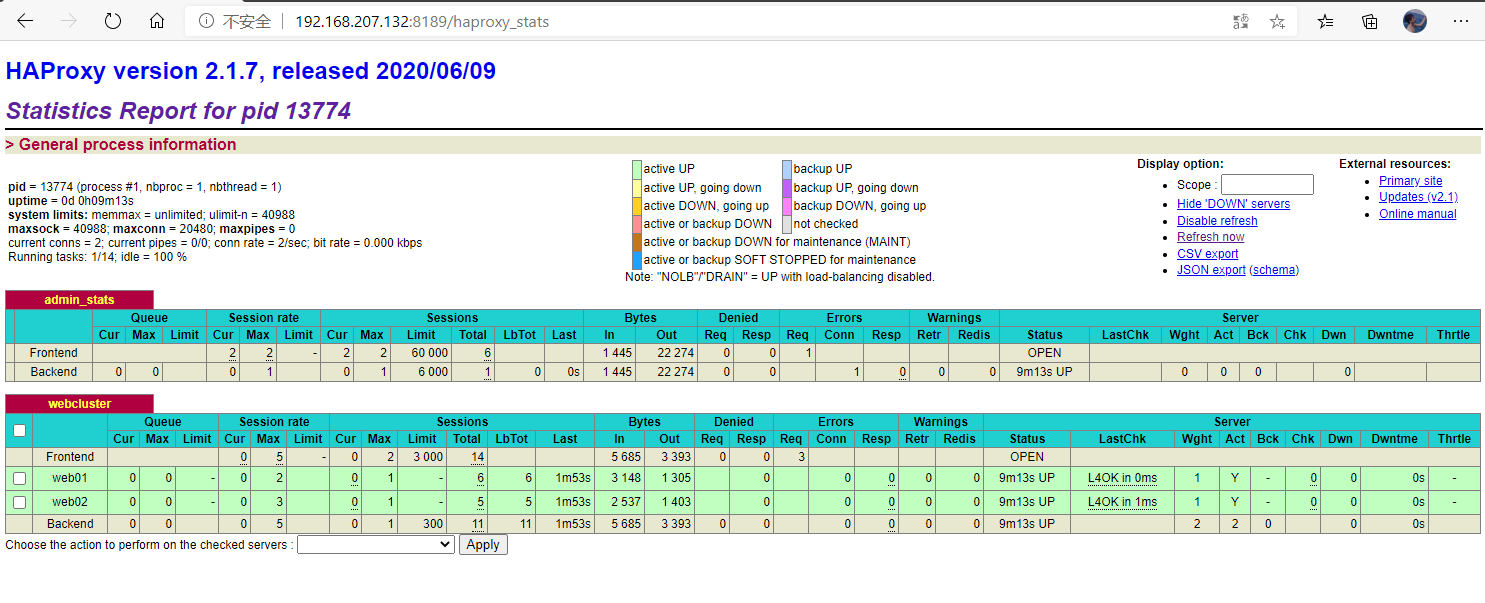This screenshot has height=603, width=1485.
Task: Open the server action dropdown
Action: pos(376,545)
